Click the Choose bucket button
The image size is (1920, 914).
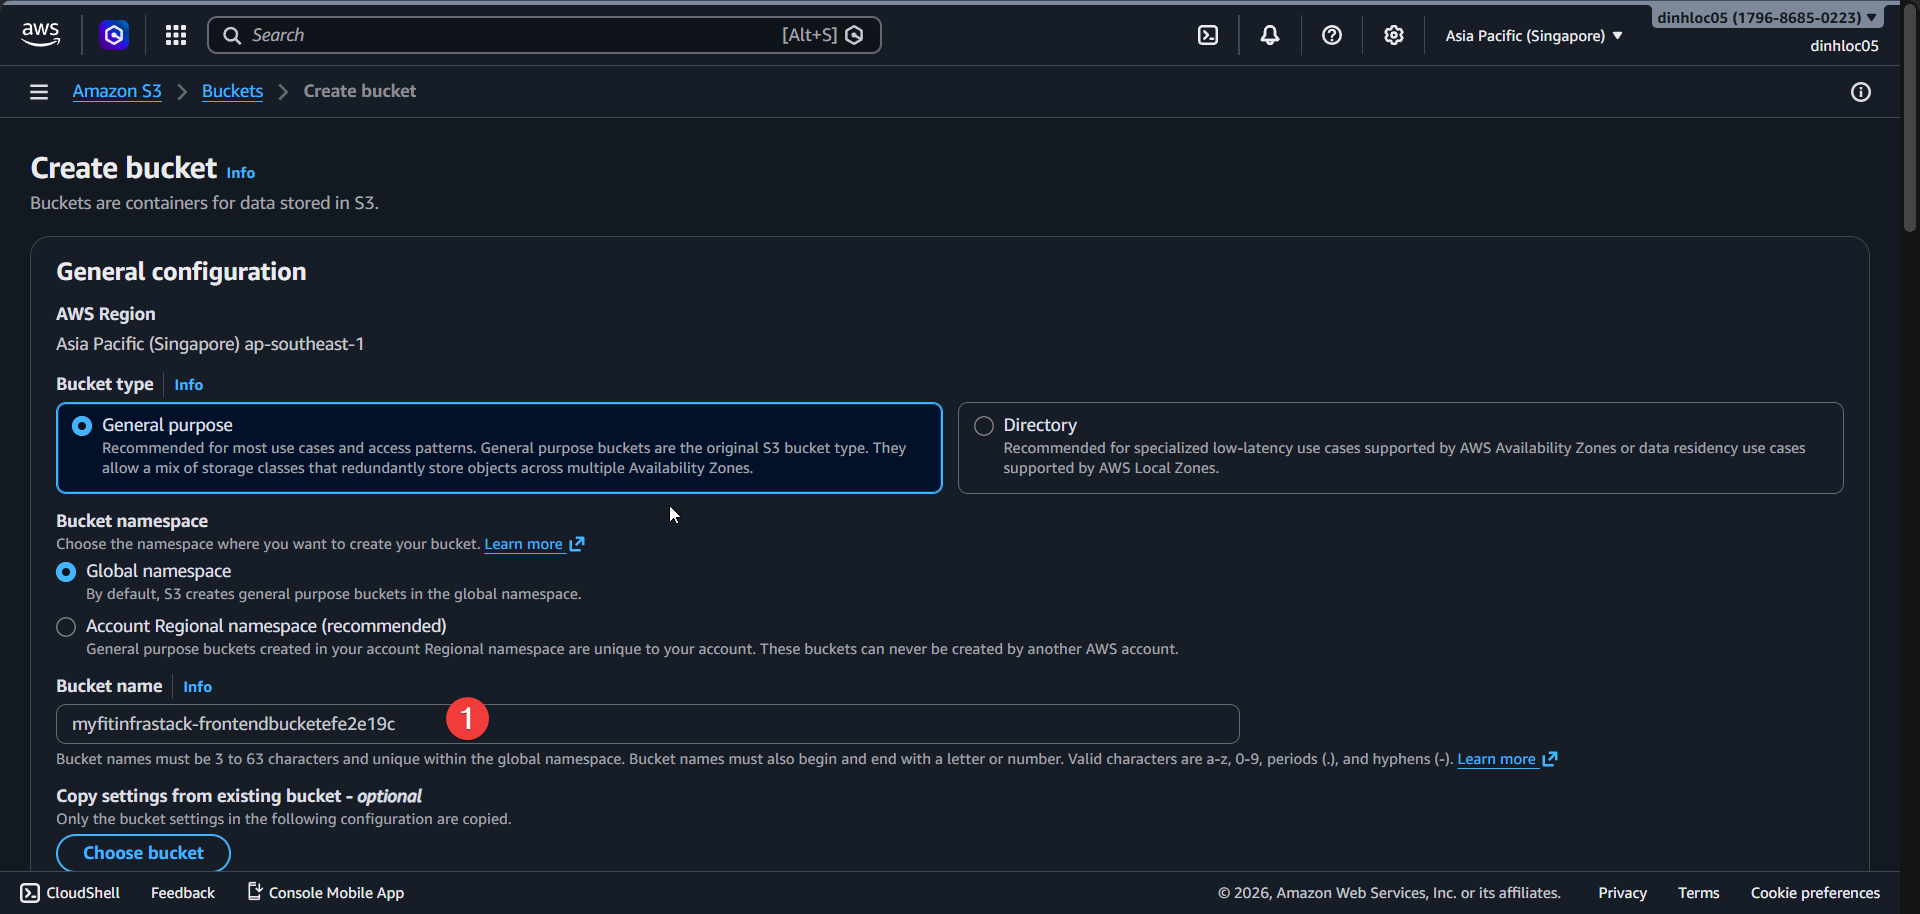[143, 852]
